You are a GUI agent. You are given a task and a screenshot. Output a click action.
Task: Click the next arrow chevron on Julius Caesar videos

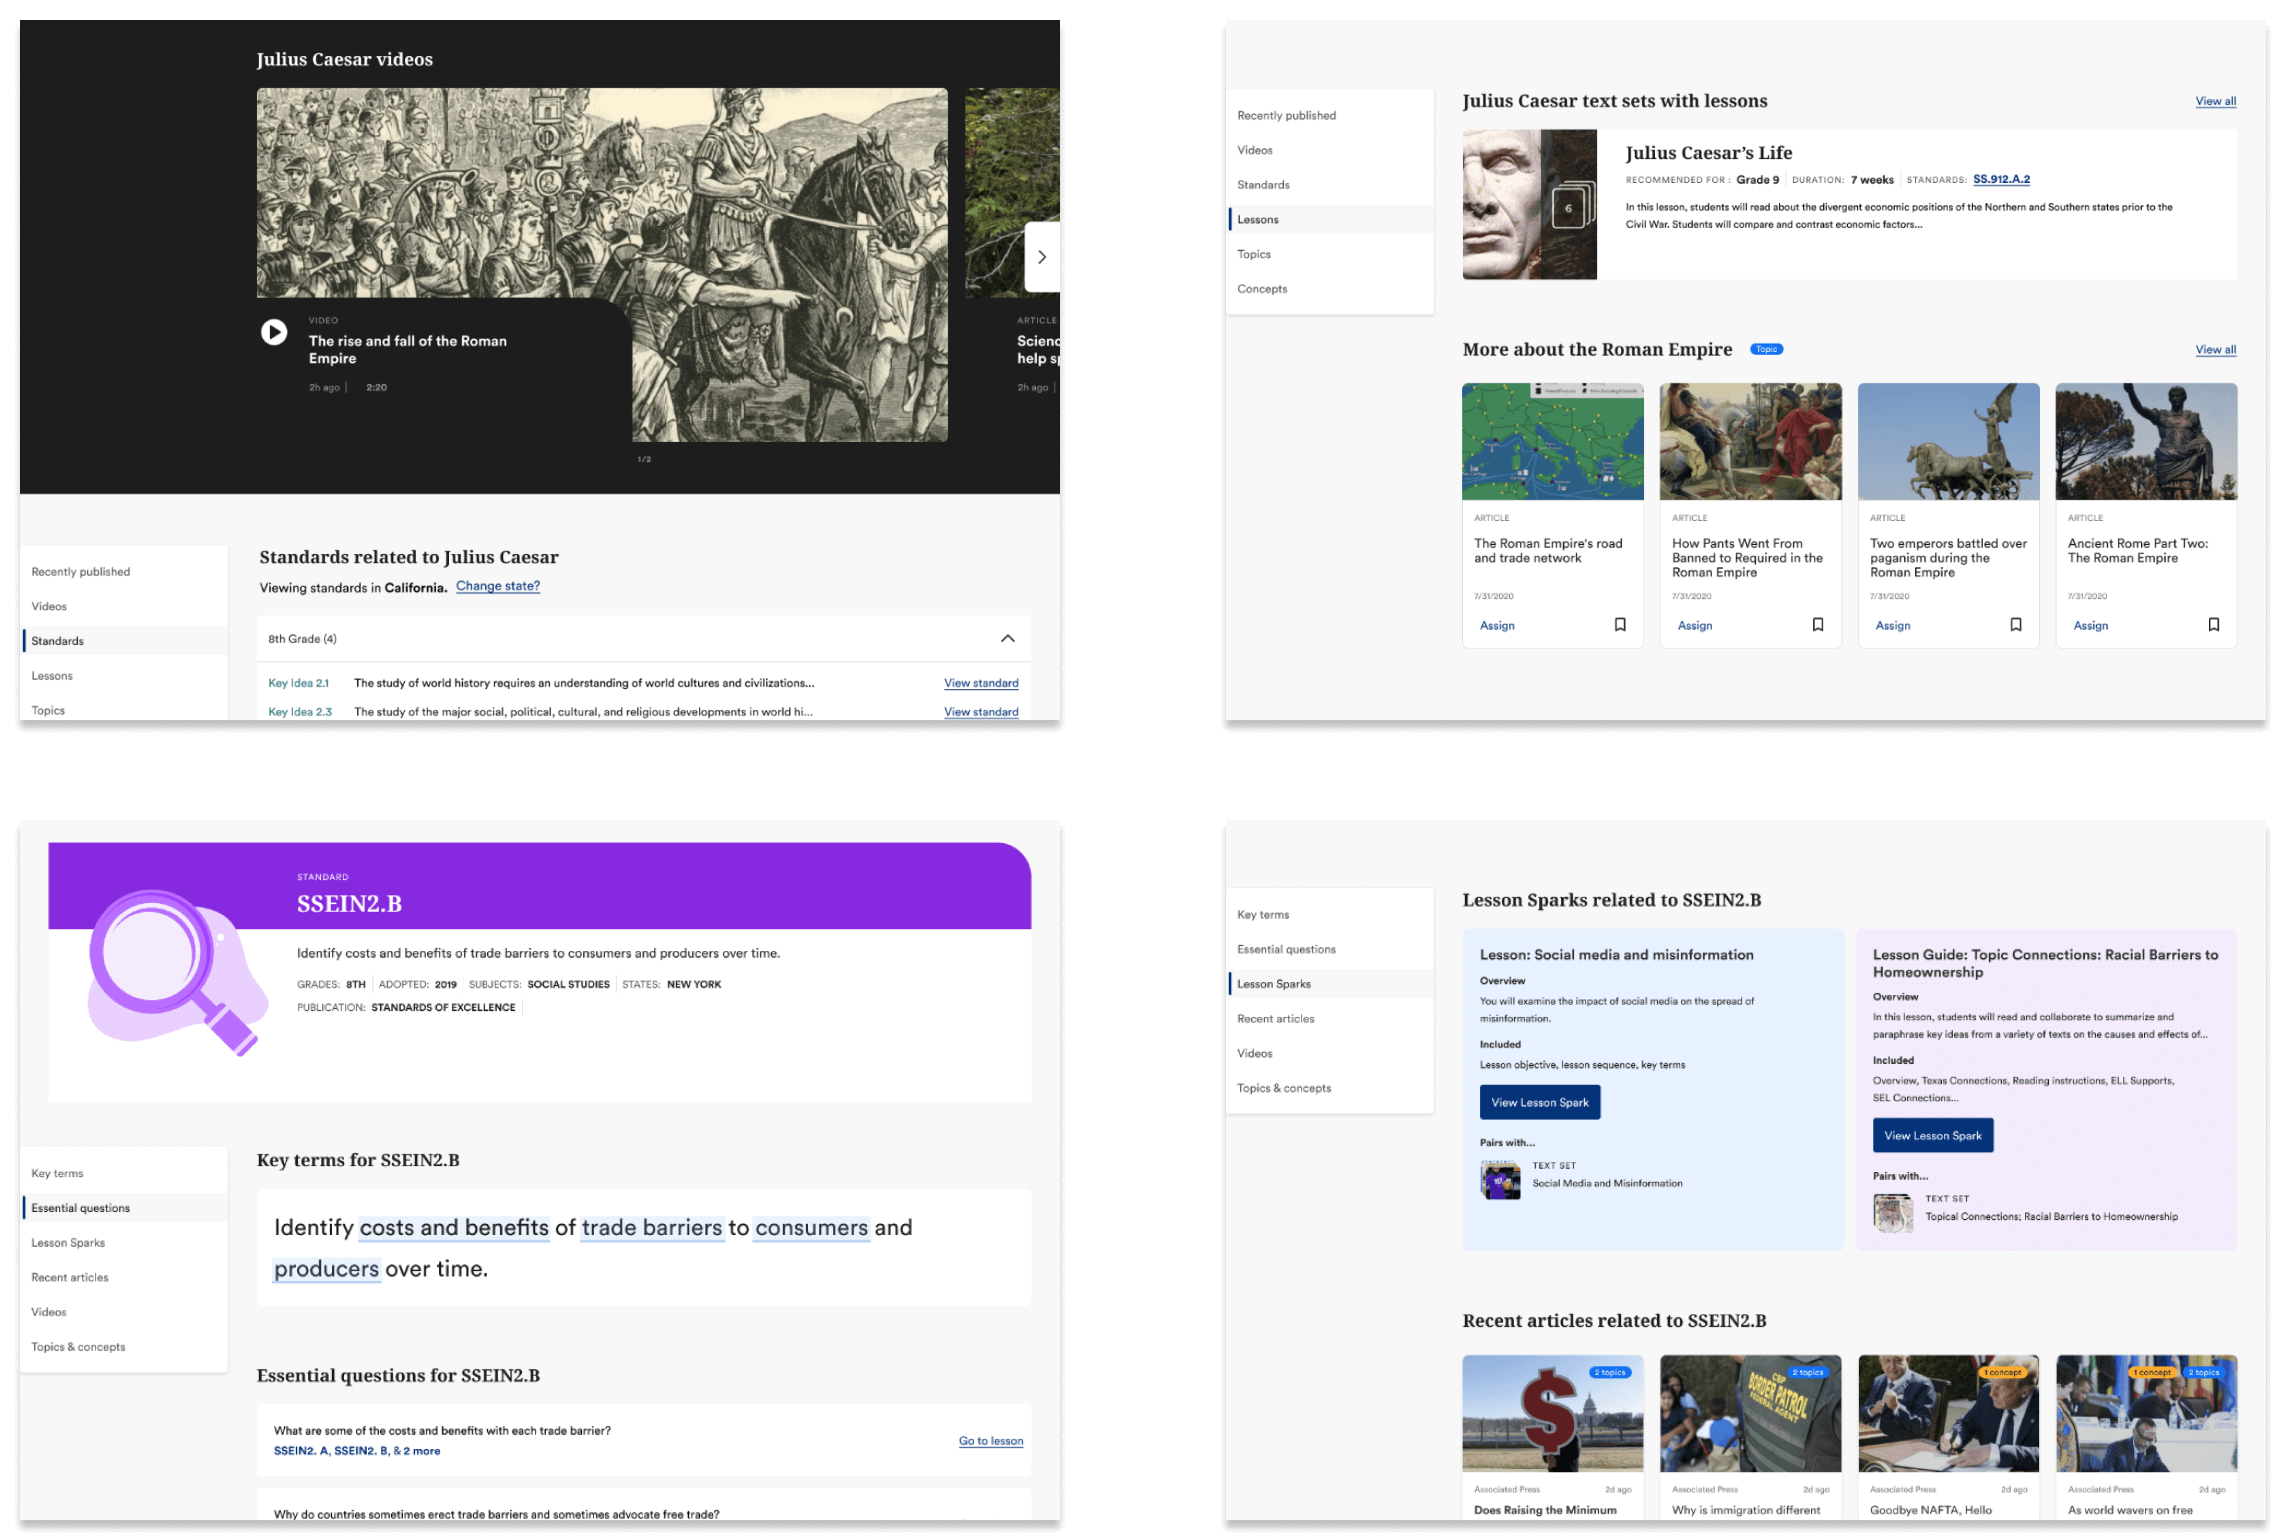click(x=1043, y=256)
